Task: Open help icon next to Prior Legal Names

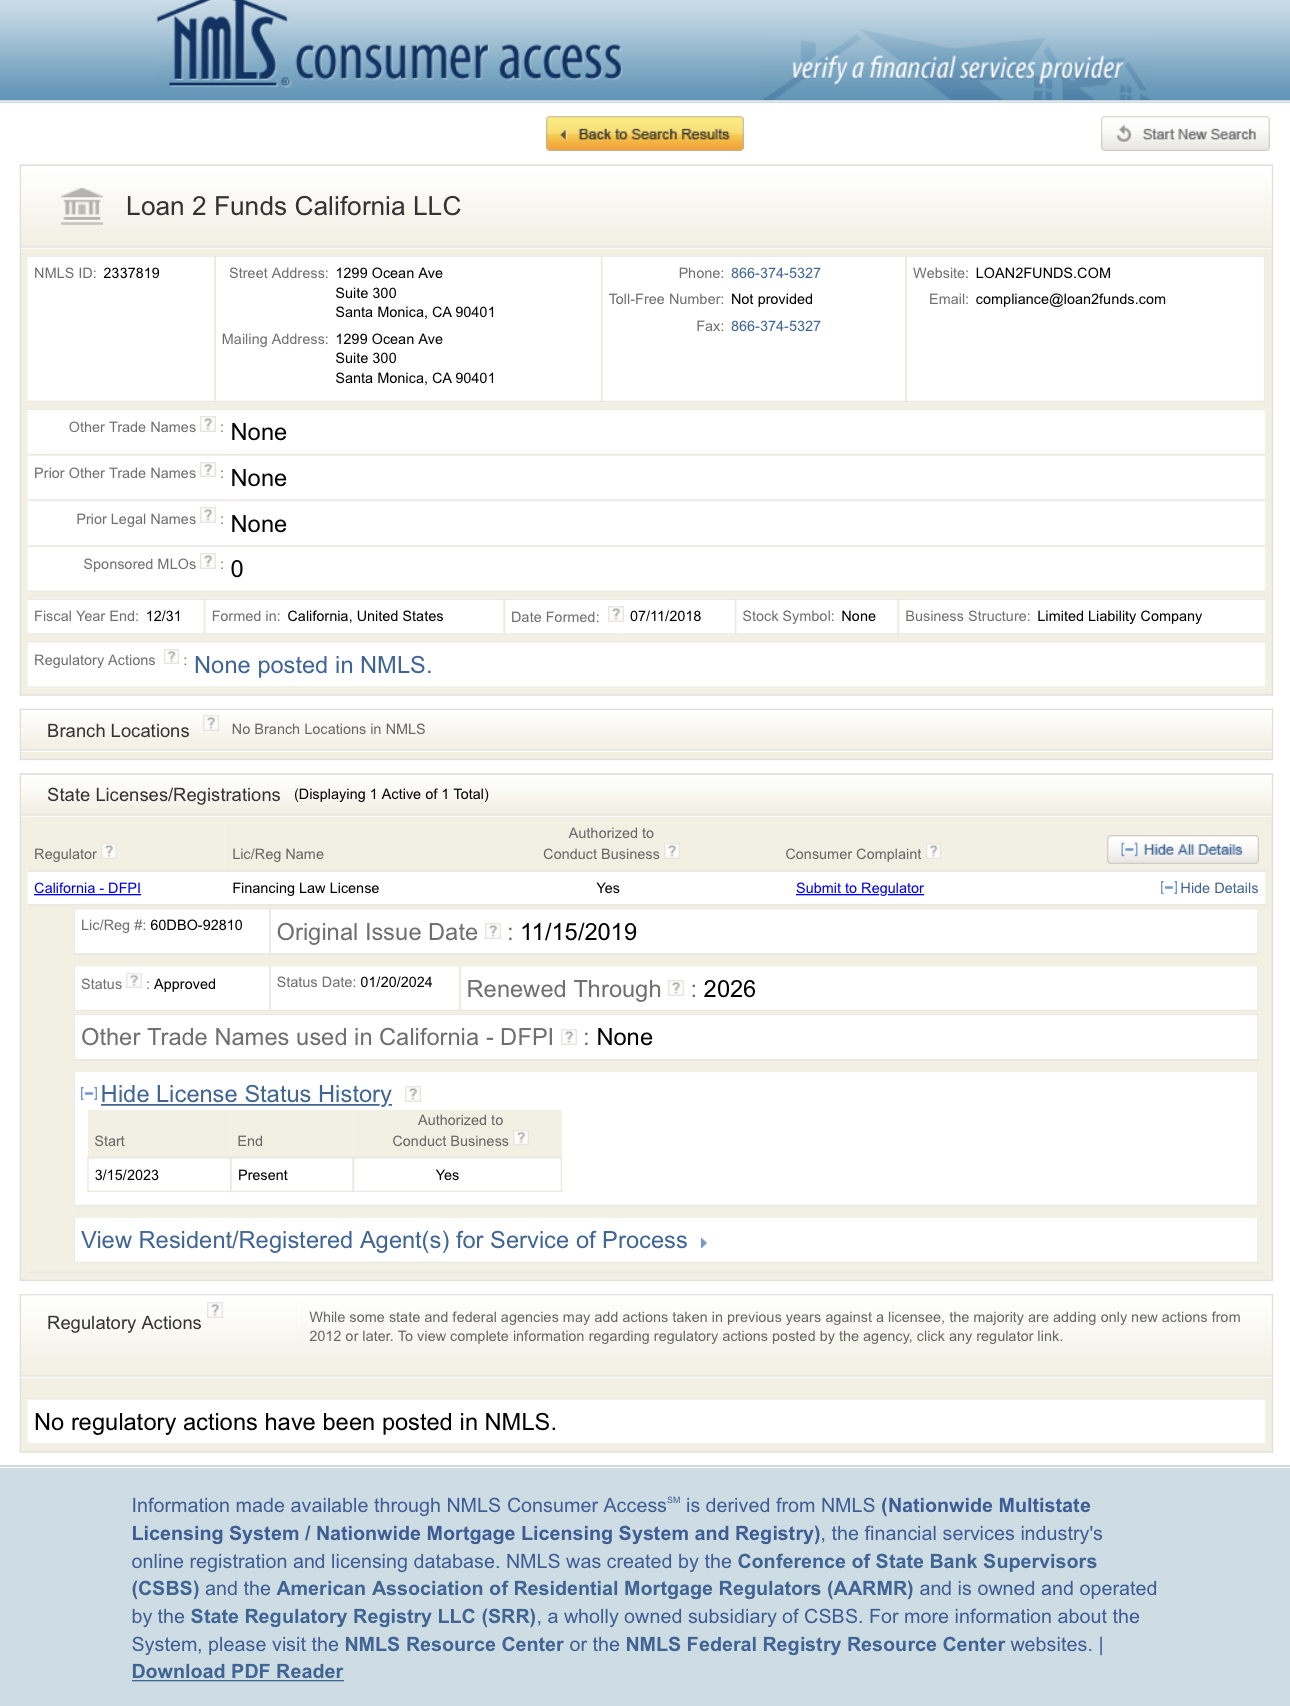Action: 208,516
